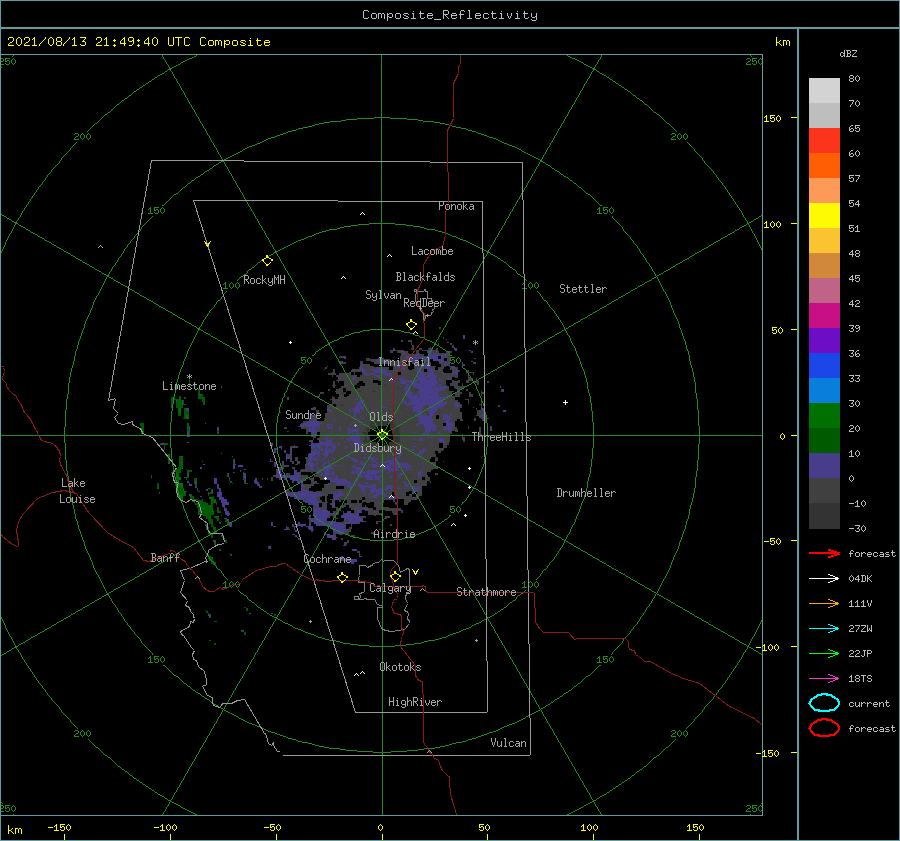Click the Sylvan label on map
This screenshot has width=900, height=841.
tap(383, 295)
